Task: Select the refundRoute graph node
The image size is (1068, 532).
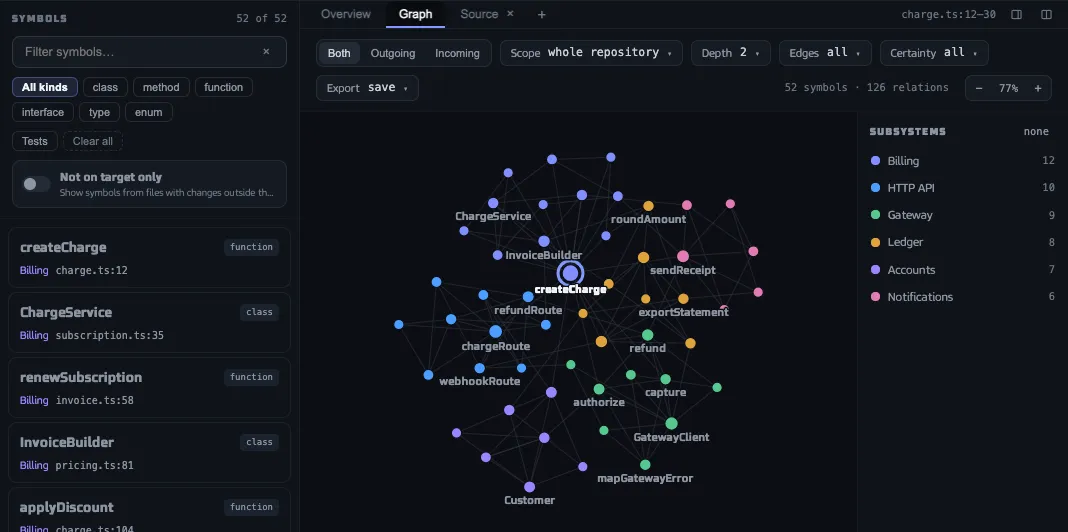Action: tap(528, 296)
